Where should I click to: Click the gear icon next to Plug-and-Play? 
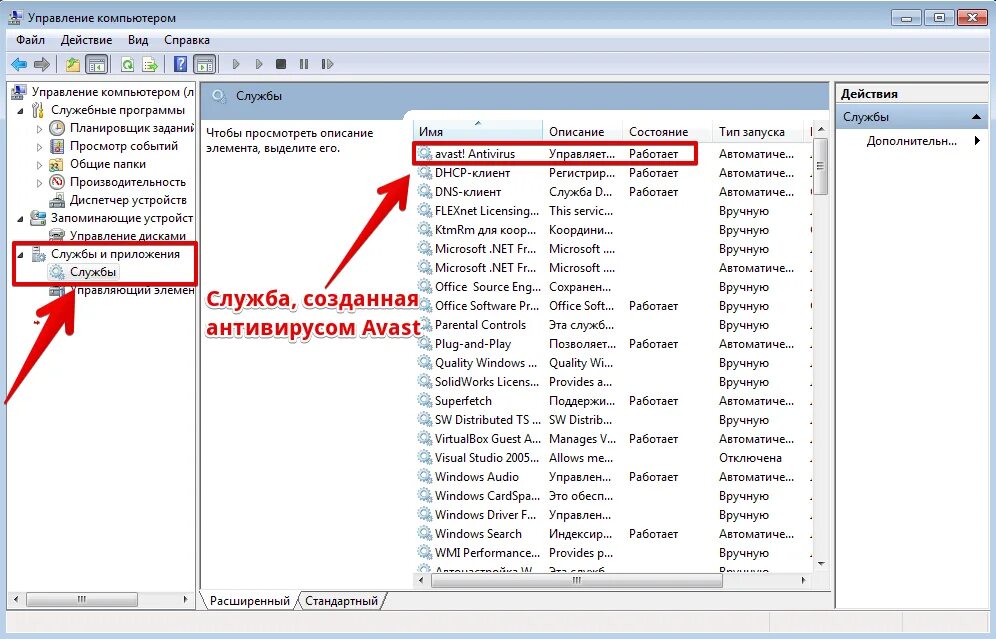click(424, 344)
